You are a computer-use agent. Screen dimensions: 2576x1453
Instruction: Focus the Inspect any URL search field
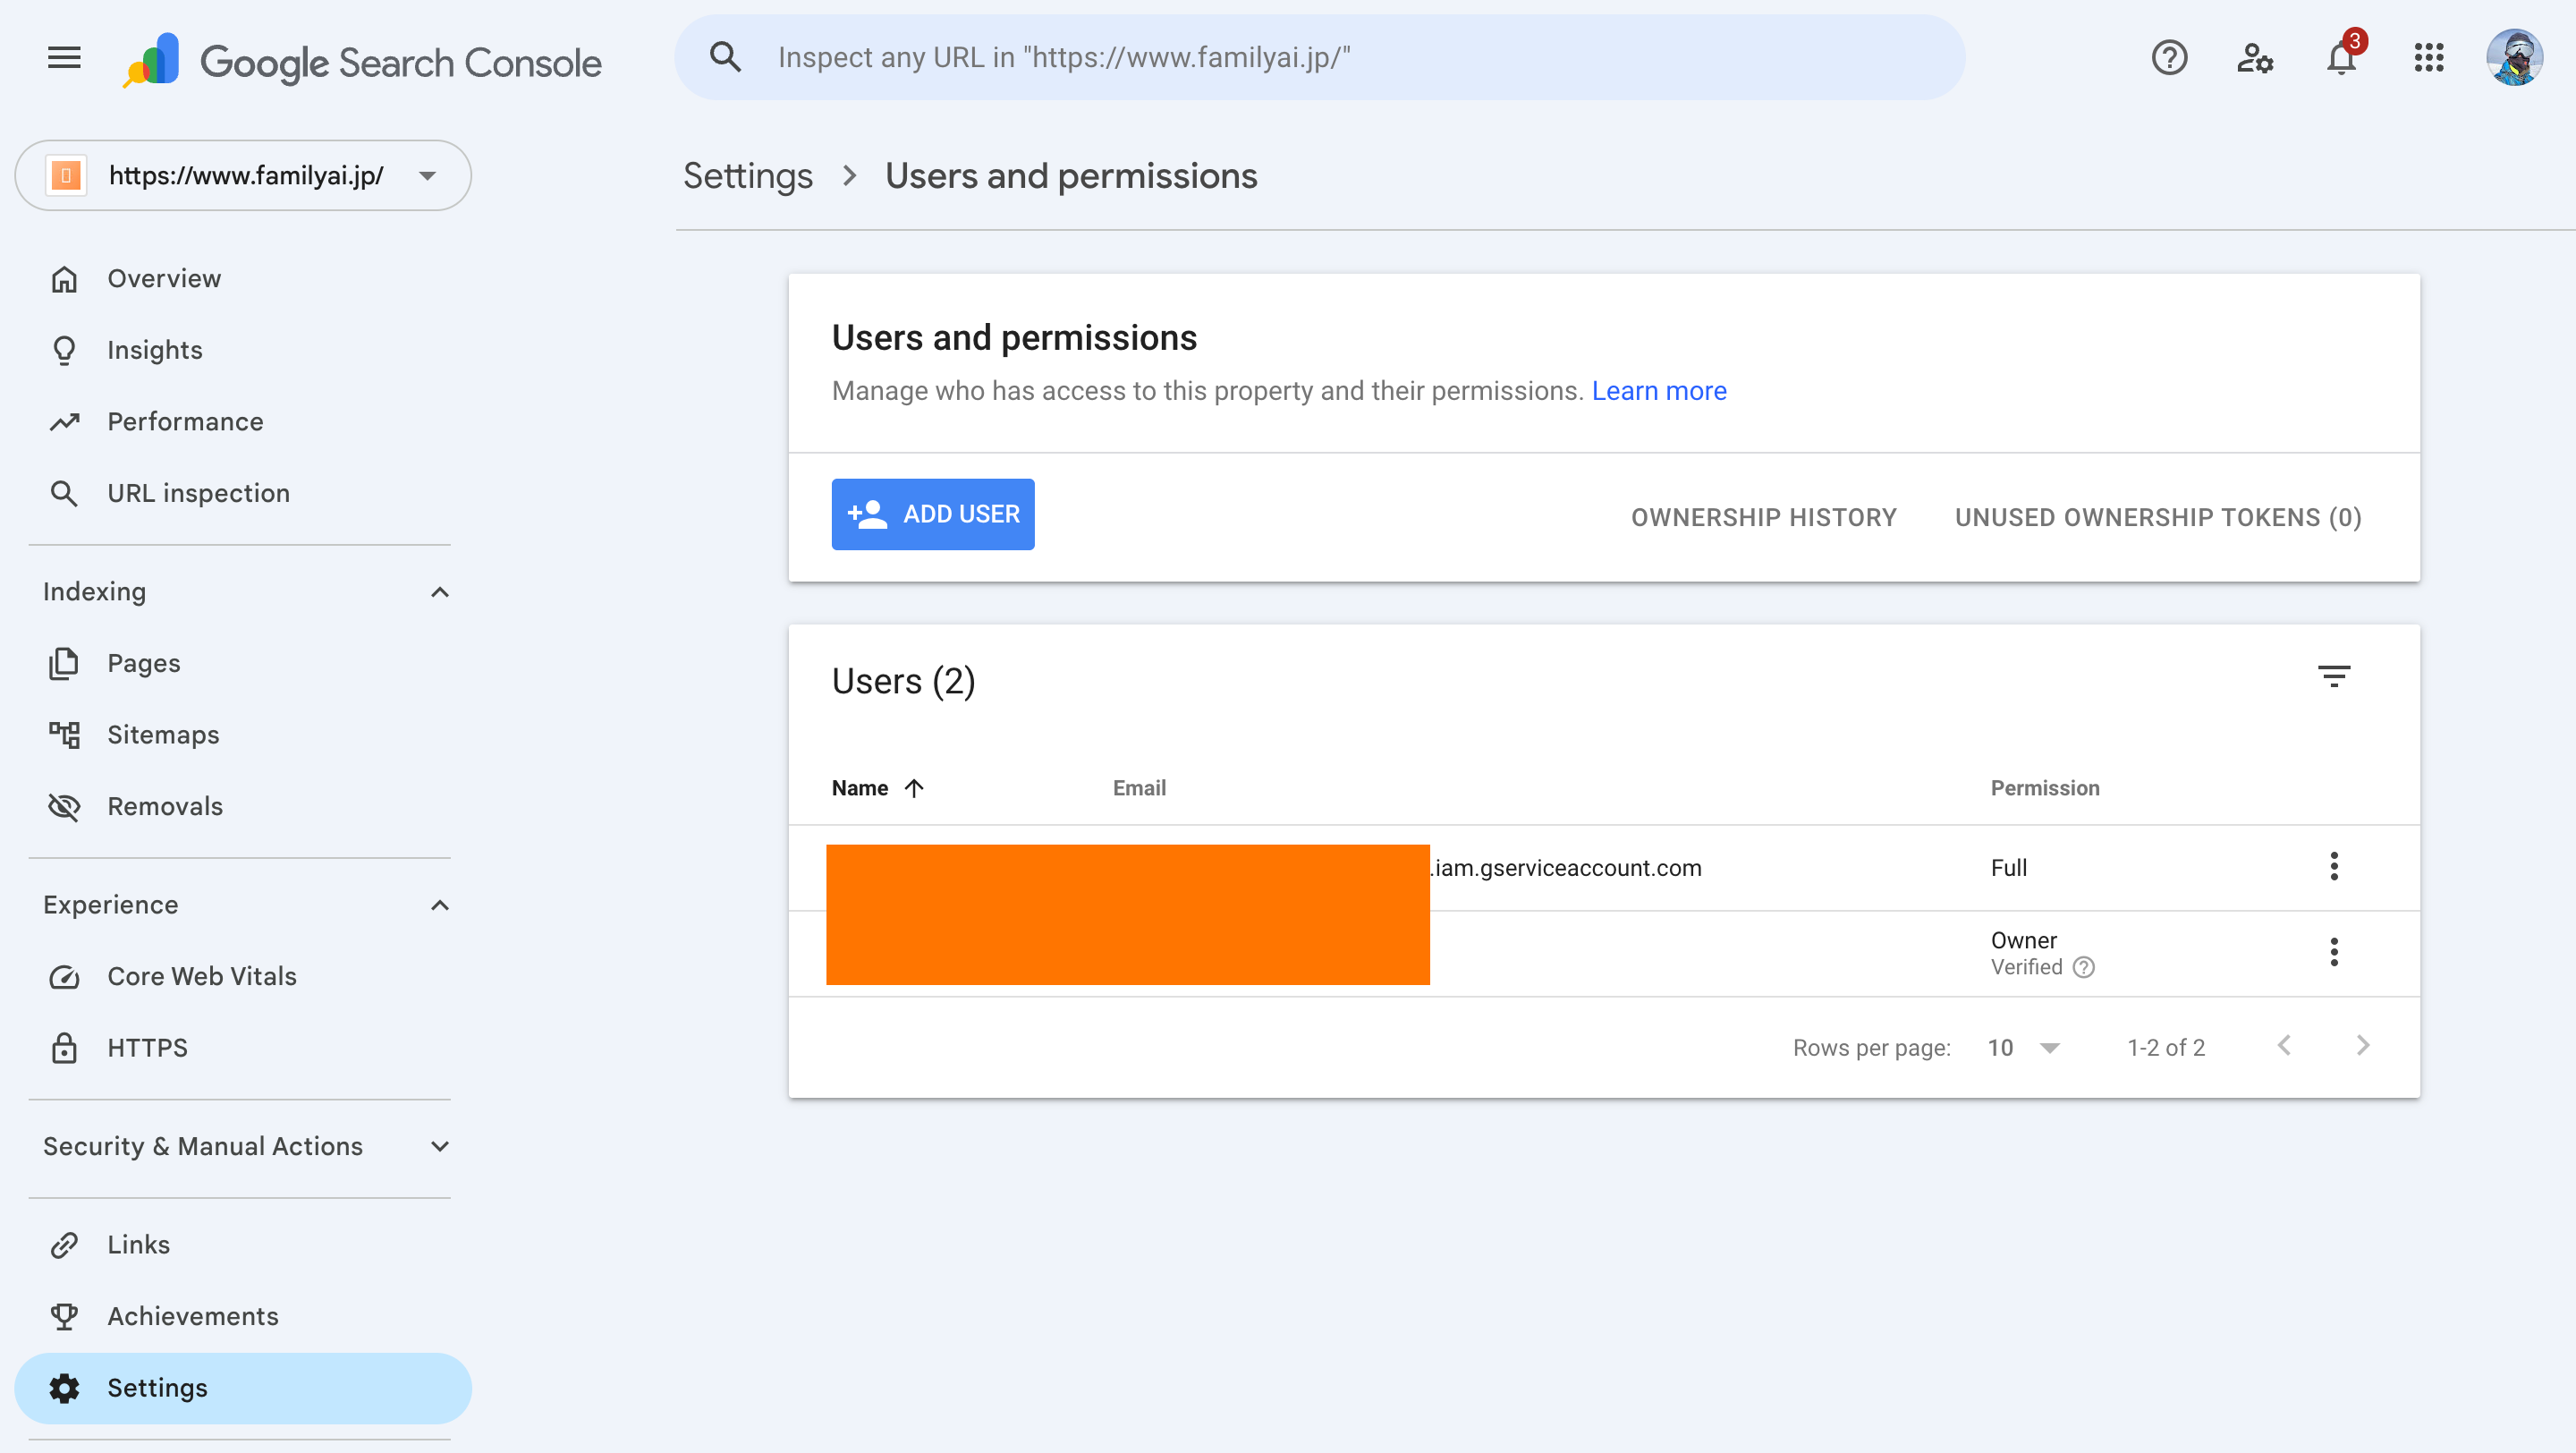pos(1320,58)
